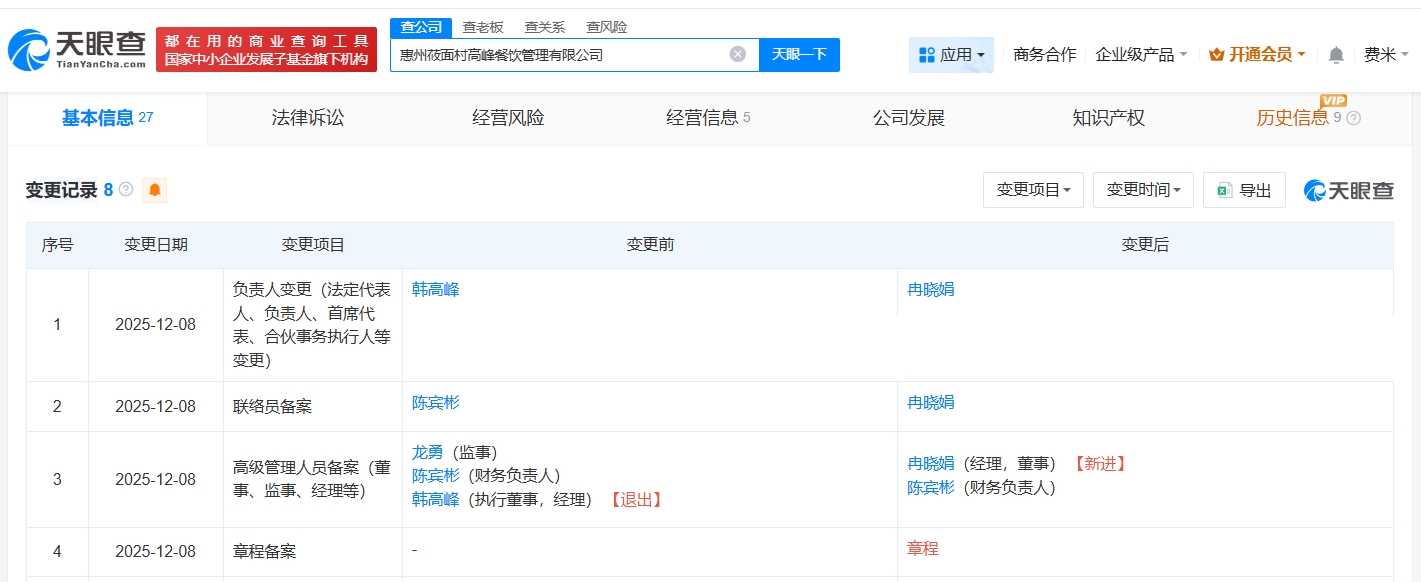1421x582 pixels.
Task: Open the 应用 apps dropdown
Action: point(951,55)
